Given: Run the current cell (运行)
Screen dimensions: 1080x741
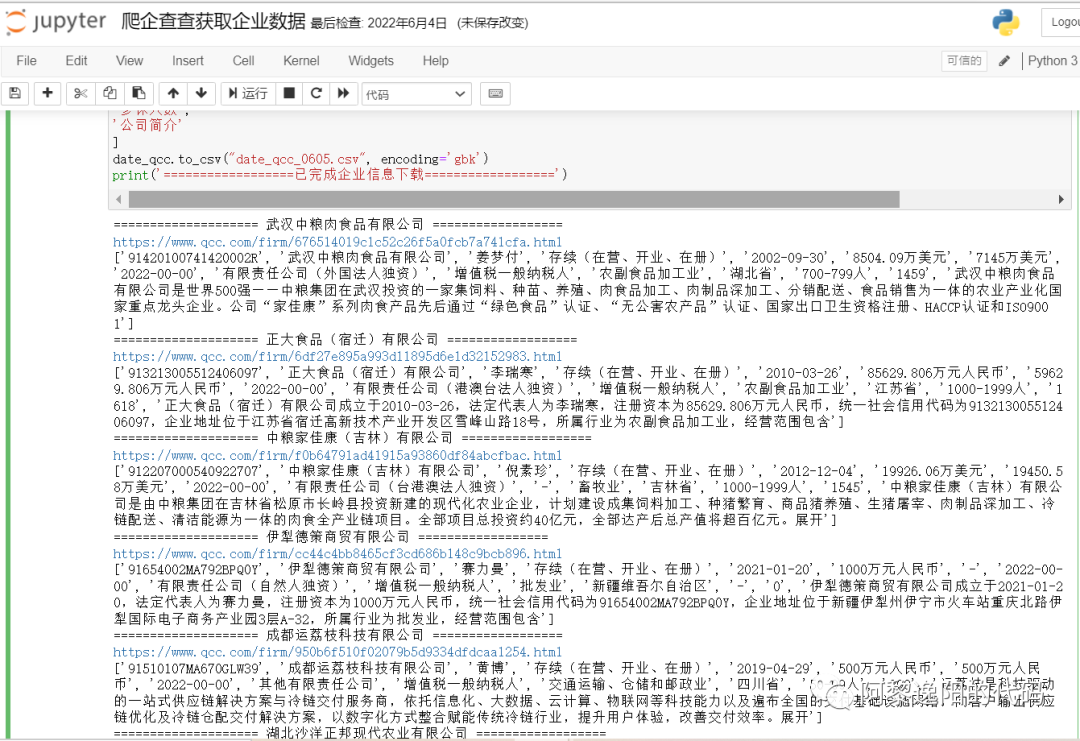Looking at the screenshot, I should pyautogui.click(x=248, y=93).
